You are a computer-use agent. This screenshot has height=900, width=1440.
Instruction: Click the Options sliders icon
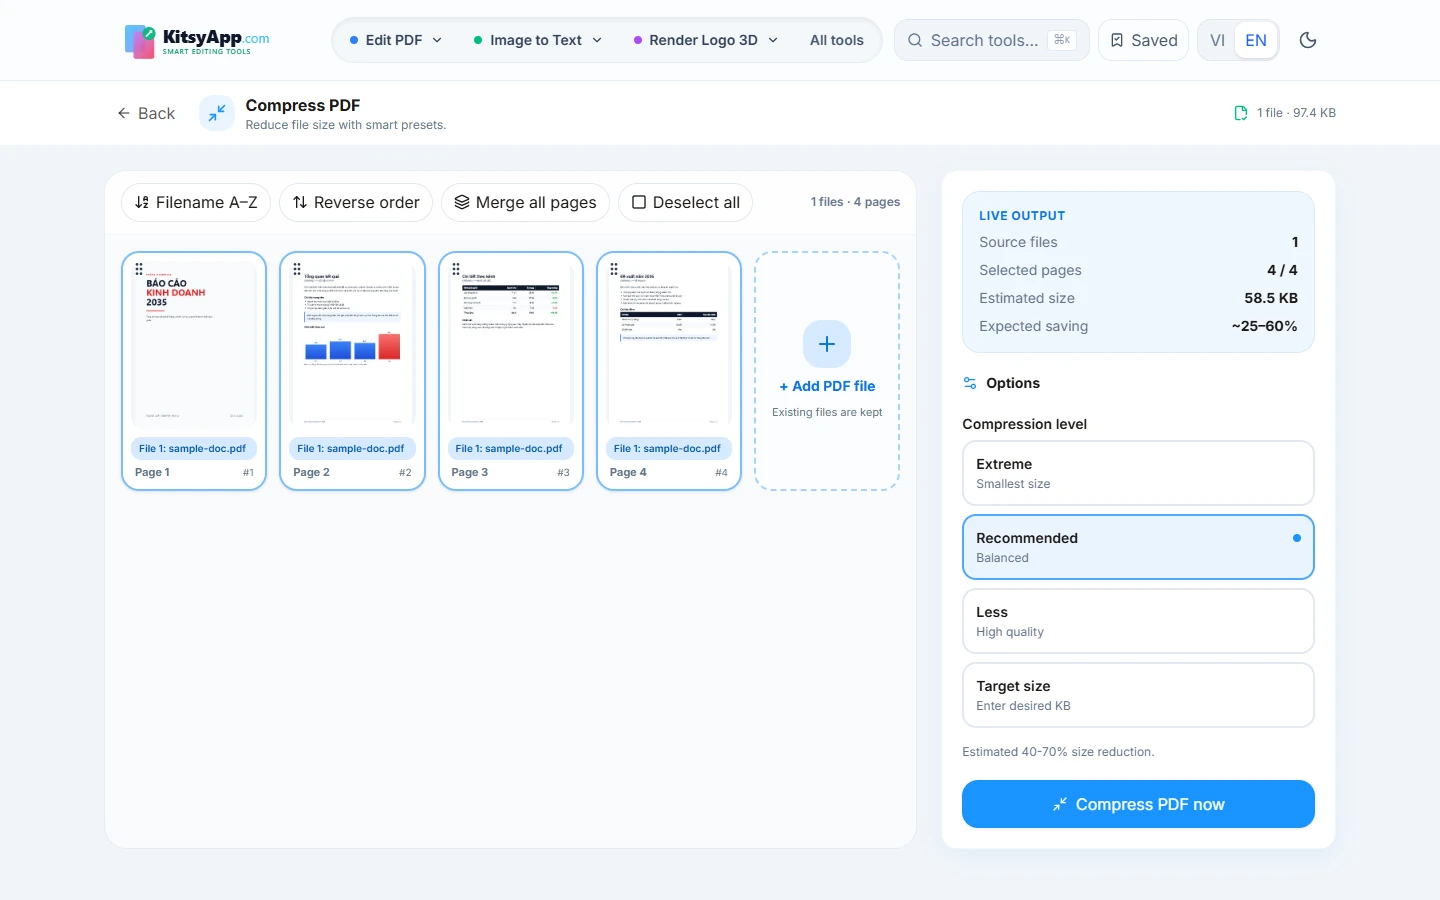point(970,383)
